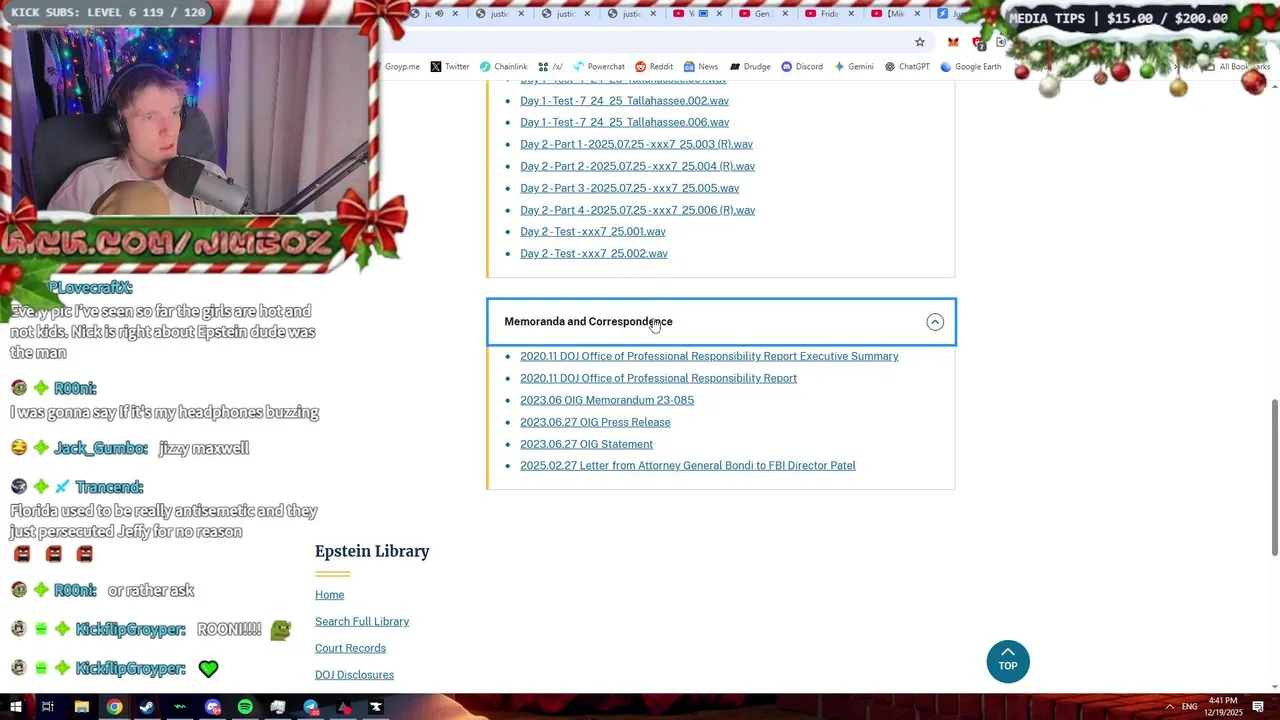Open the Drudge bookmark
Image resolution: width=1280 pixels, height=720 pixels.
pyautogui.click(x=749, y=67)
